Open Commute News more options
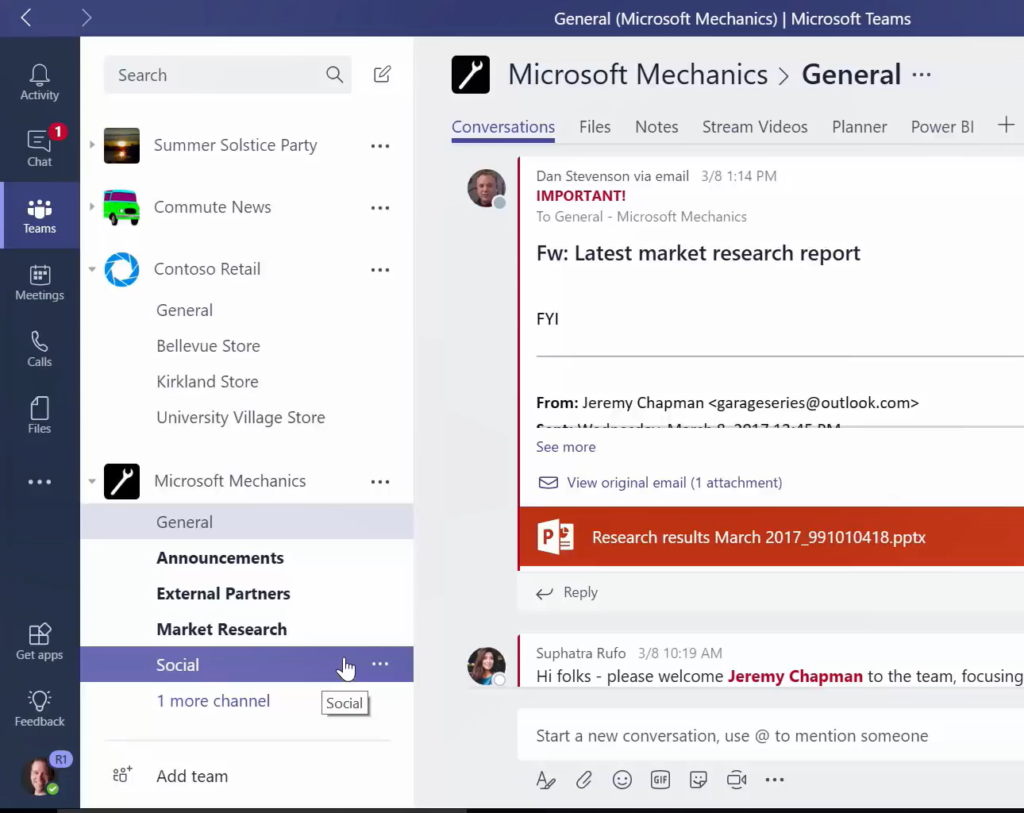The height and width of the screenshot is (813, 1024). (x=380, y=208)
